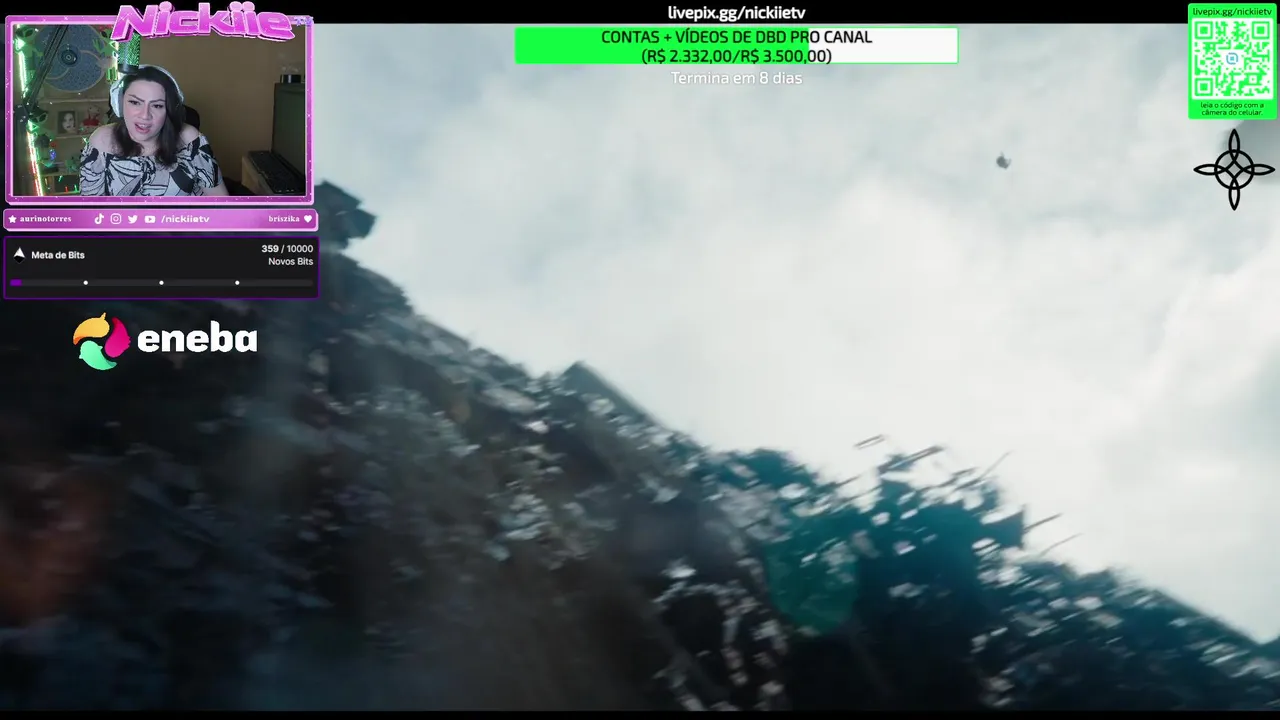1280x720 pixels.
Task: Click the 'Meta de Bits' label
Action: point(58,255)
